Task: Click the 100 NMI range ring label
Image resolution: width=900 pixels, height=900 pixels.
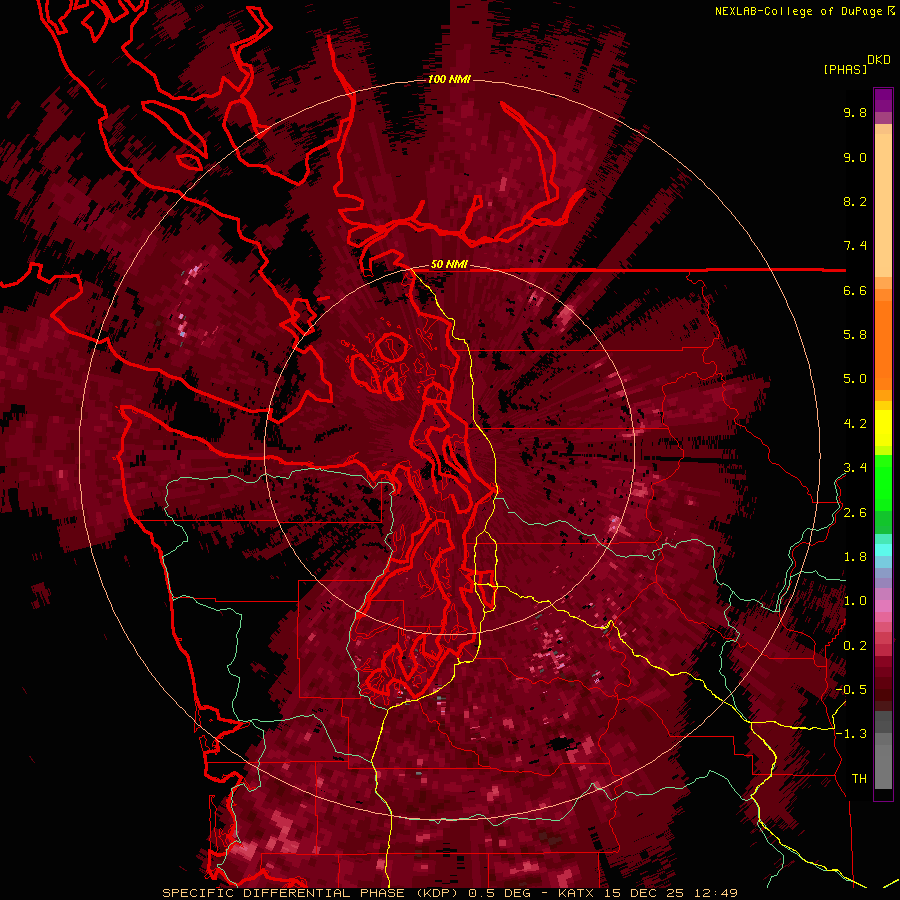Action: tap(449, 79)
